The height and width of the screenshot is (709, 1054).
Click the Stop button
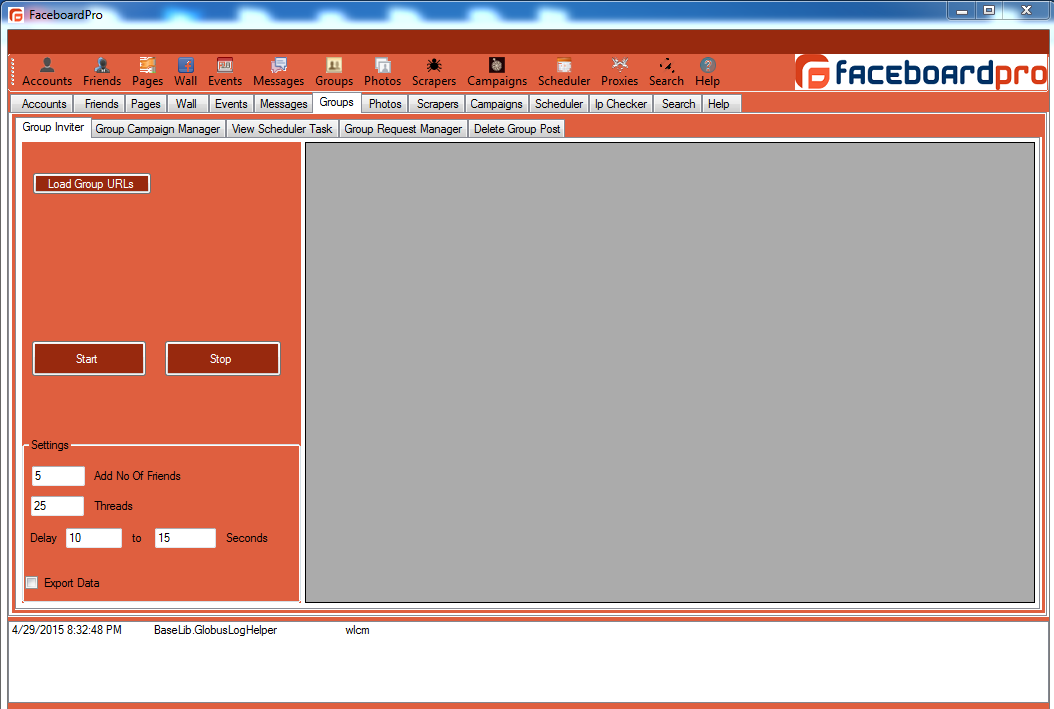222,359
